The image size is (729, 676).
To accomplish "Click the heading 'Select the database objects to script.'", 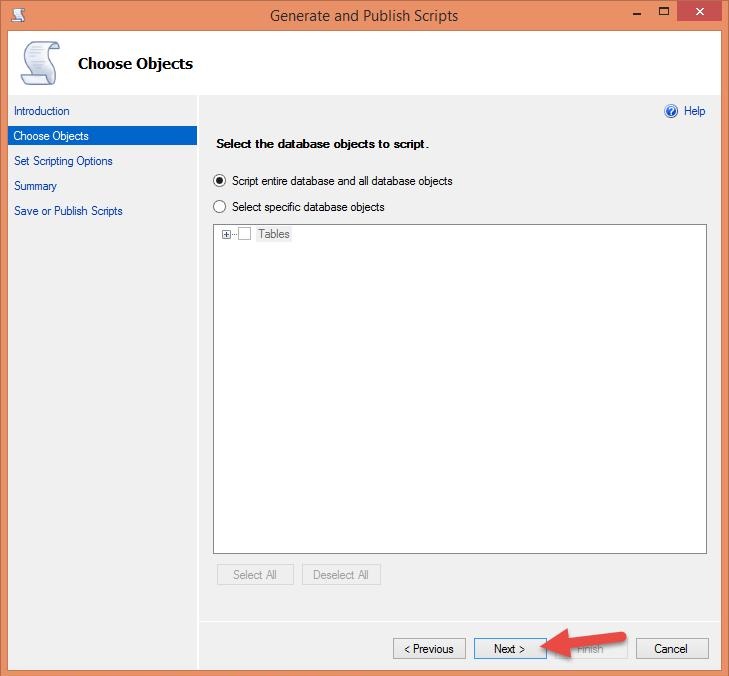I will pyautogui.click(x=322, y=144).
